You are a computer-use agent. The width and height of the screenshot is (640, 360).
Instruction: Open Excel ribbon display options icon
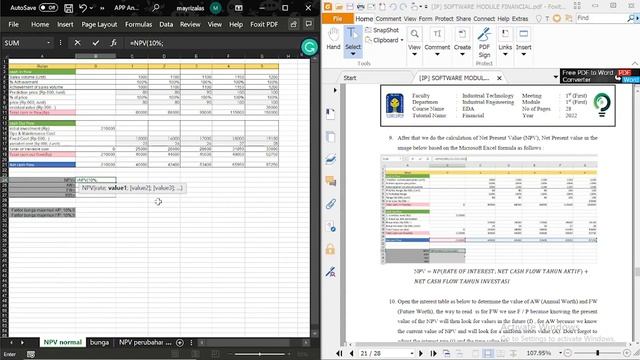(x=239, y=8)
